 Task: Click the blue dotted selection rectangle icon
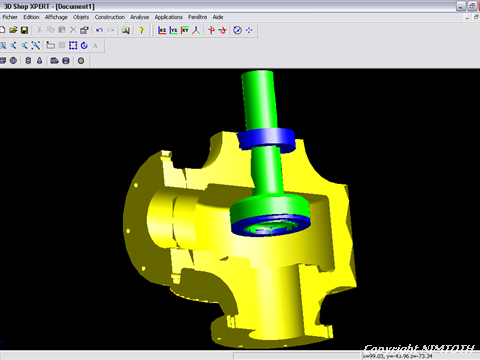click(73, 46)
